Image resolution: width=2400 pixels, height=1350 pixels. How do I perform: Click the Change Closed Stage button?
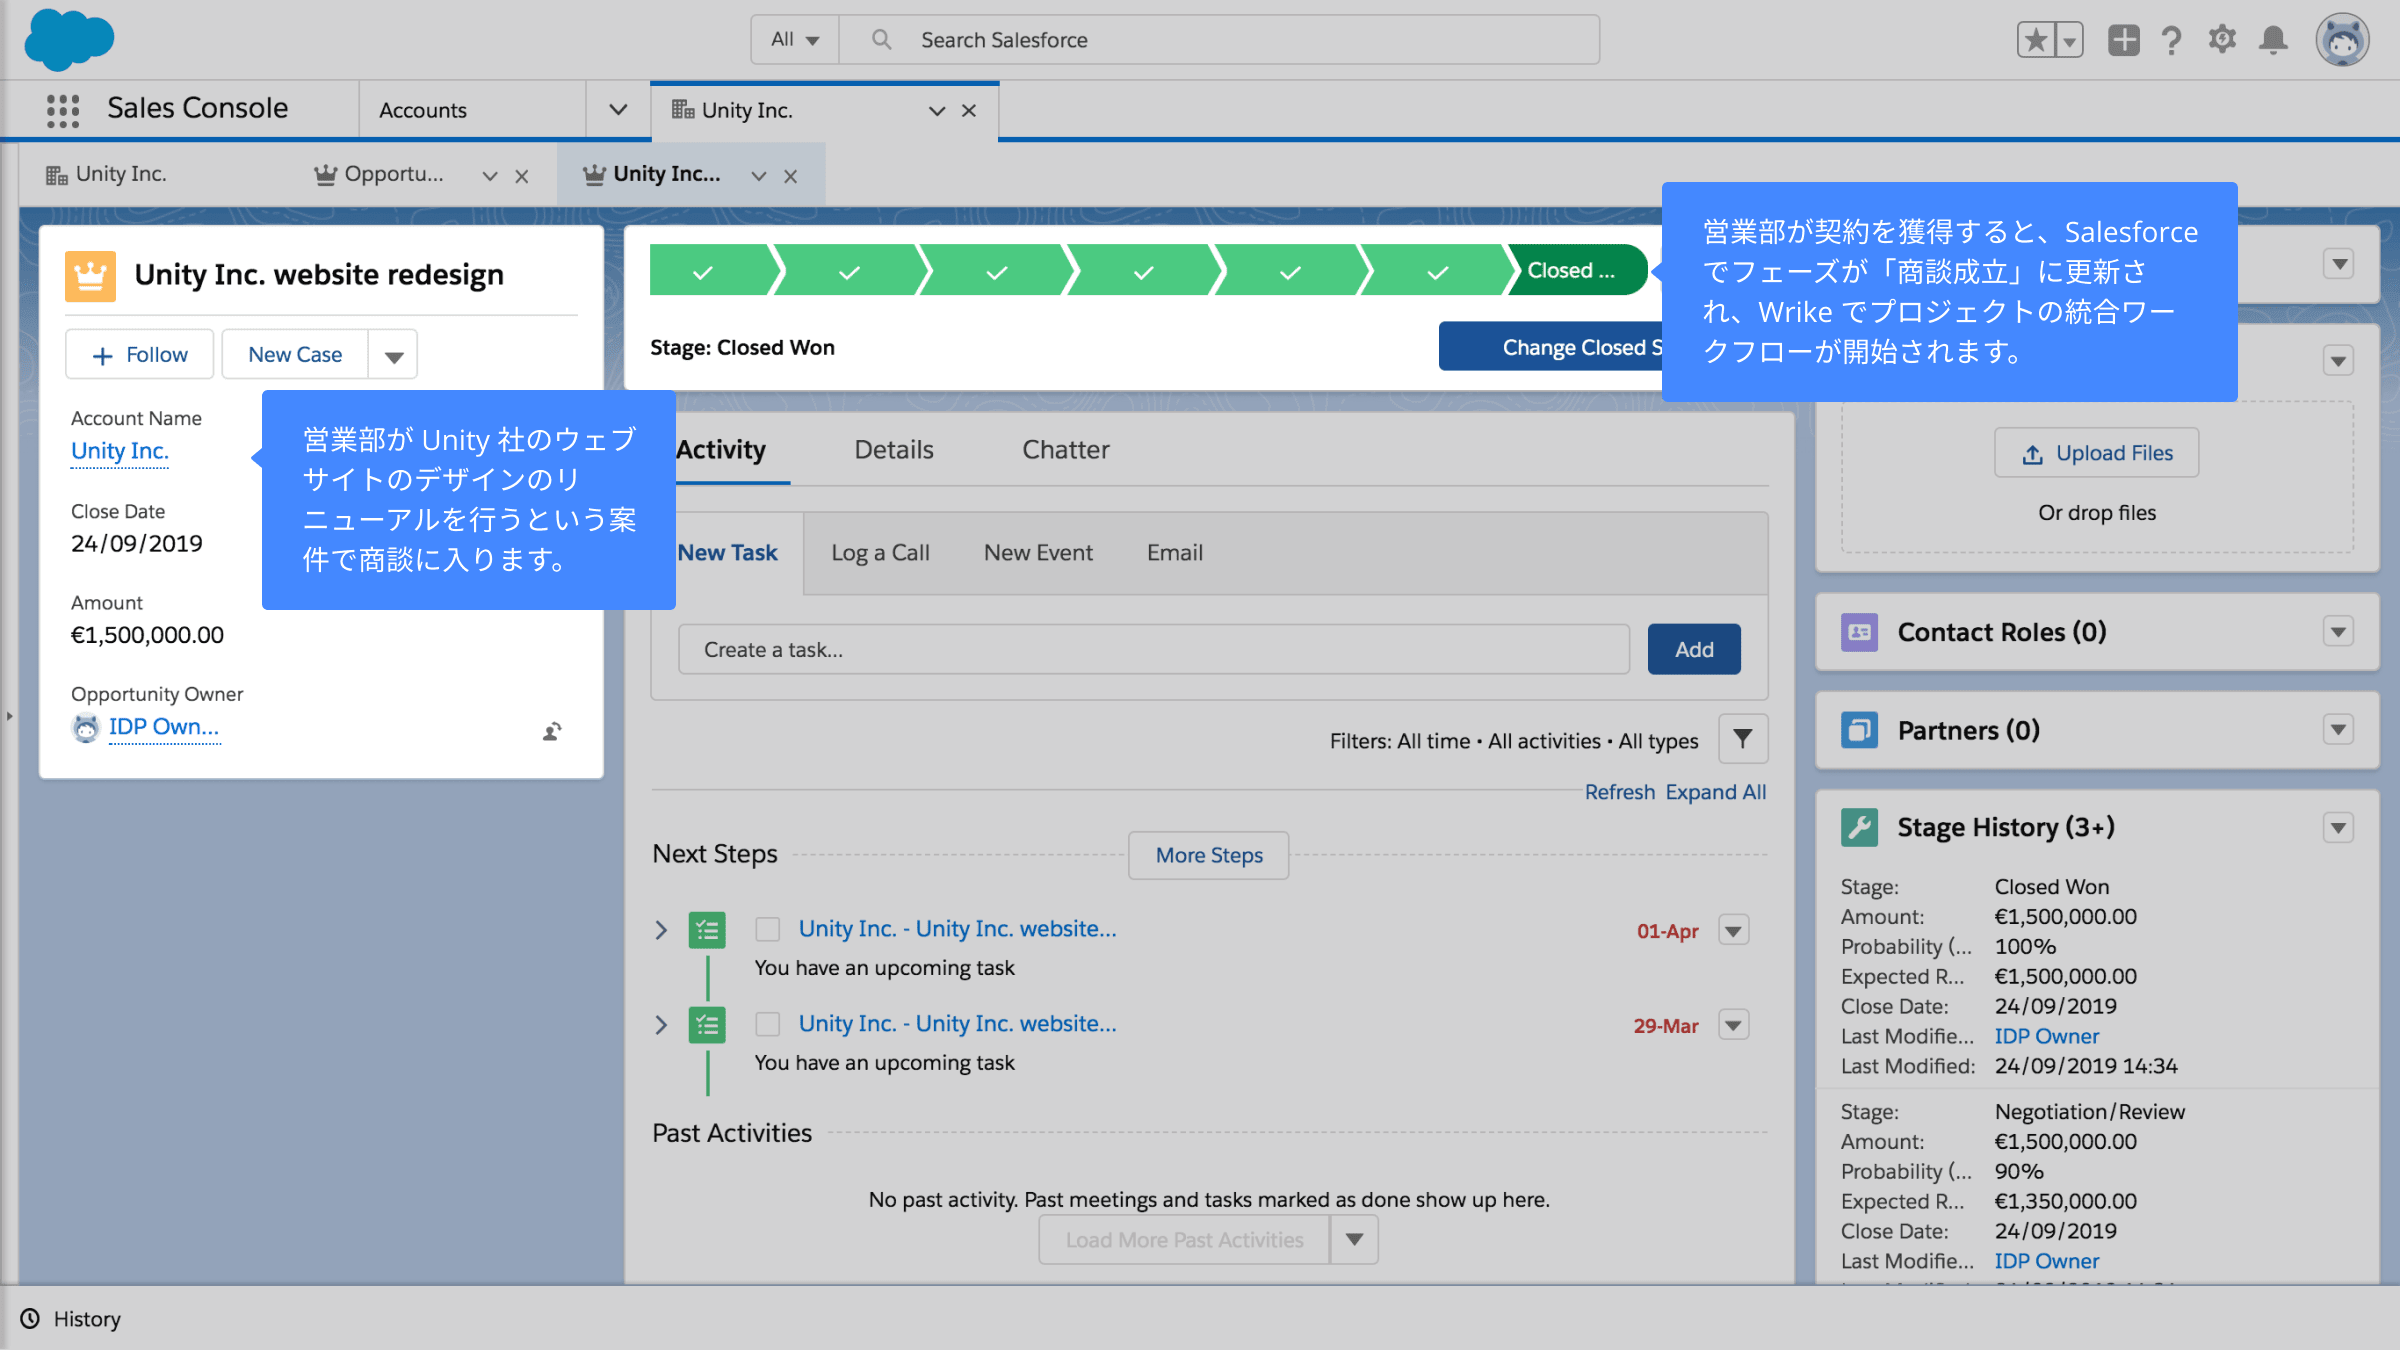coord(1551,347)
